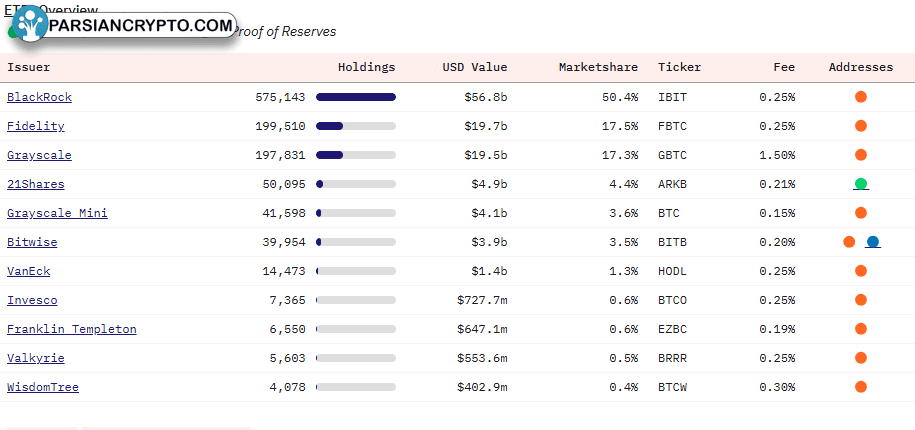Click the Ticker column header
915x430 pixels.
pos(679,67)
